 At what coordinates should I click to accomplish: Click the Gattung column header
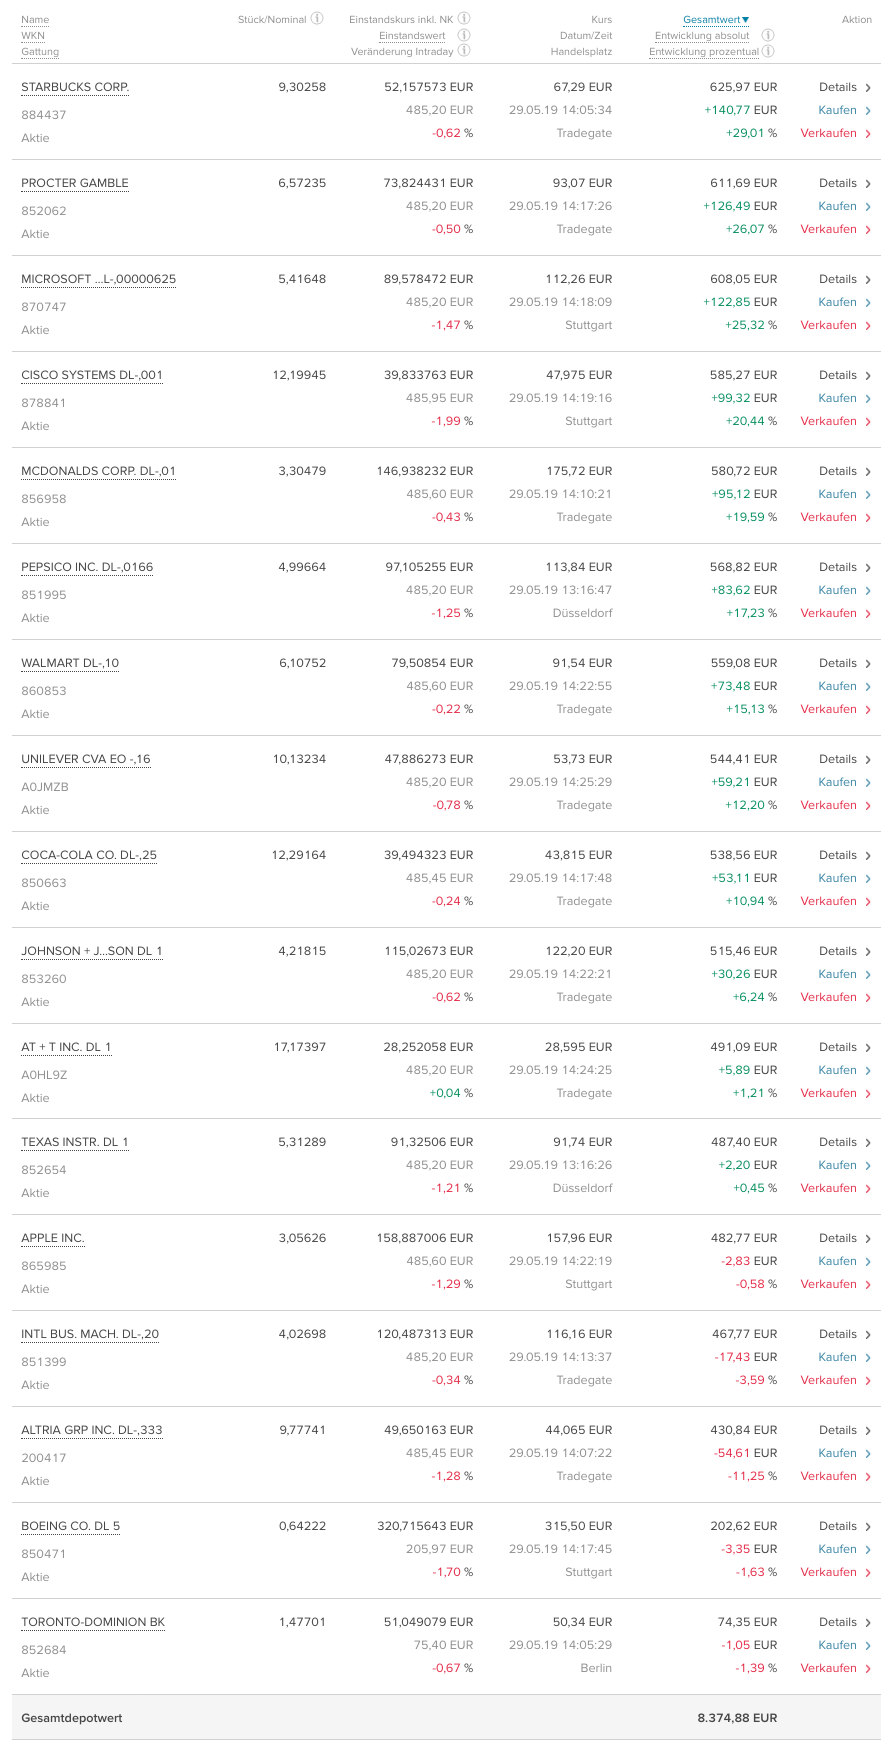[40, 52]
